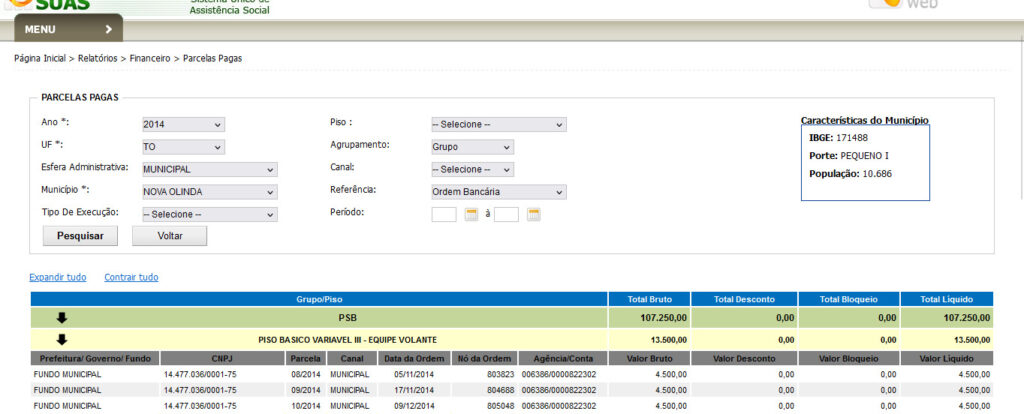Click the Data da Ordem column header
The image size is (1024, 414).
414,358
